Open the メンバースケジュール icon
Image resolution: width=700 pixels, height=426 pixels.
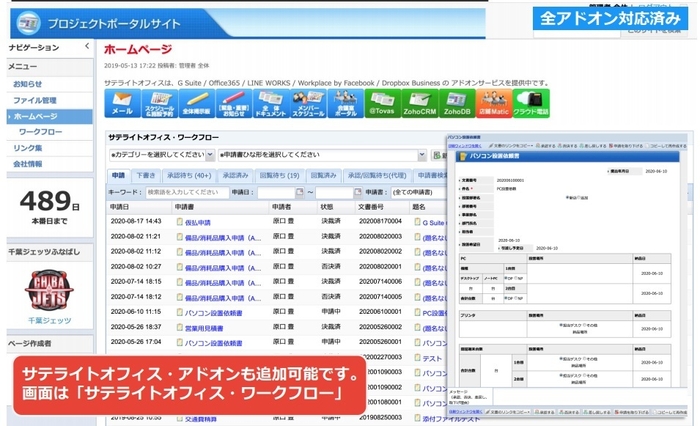pos(307,104)
